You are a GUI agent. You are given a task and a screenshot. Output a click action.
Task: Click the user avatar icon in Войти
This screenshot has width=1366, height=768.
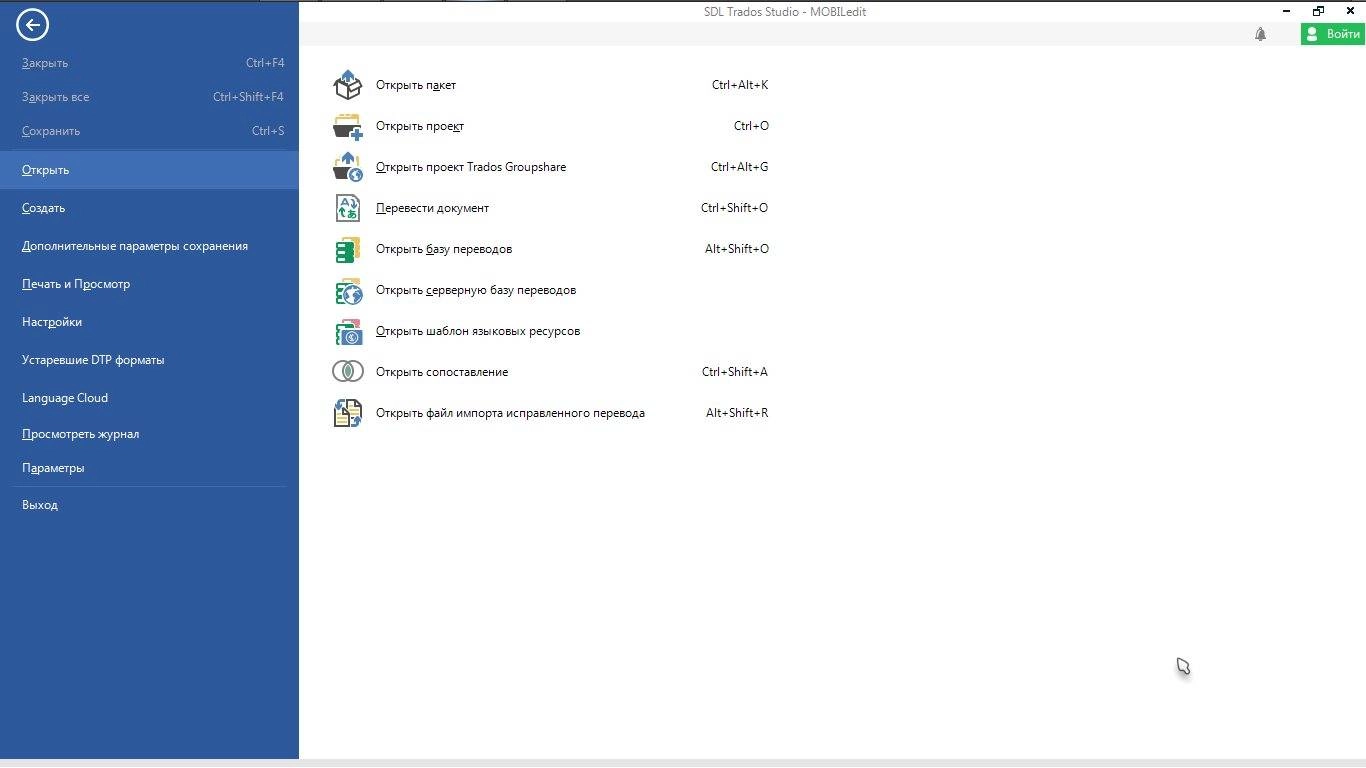(x=1312, y=34)
